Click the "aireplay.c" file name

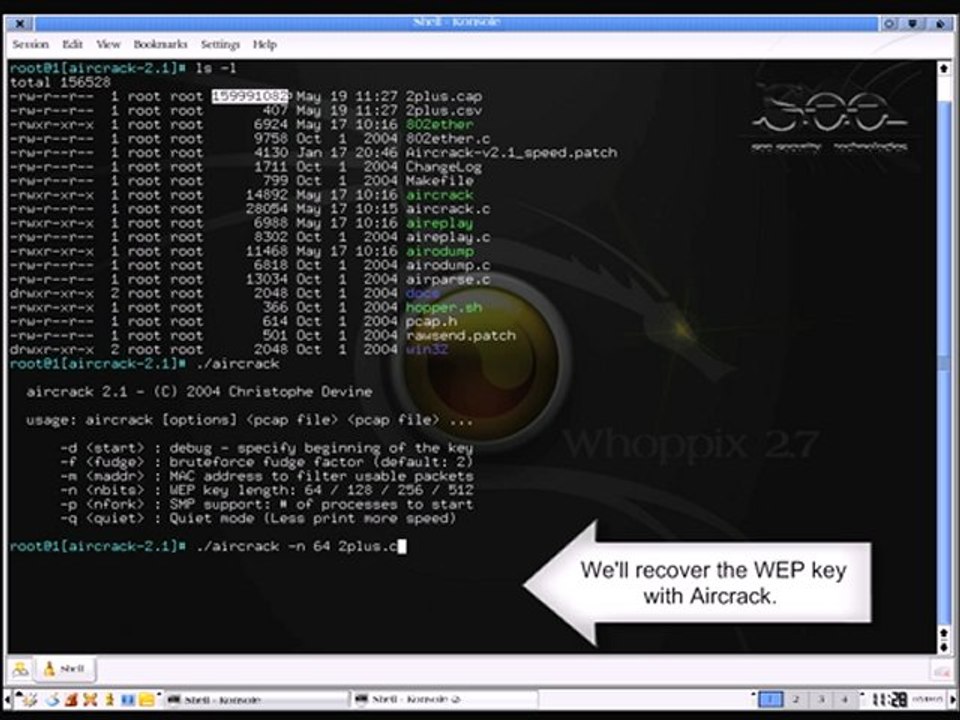[448, 237]
